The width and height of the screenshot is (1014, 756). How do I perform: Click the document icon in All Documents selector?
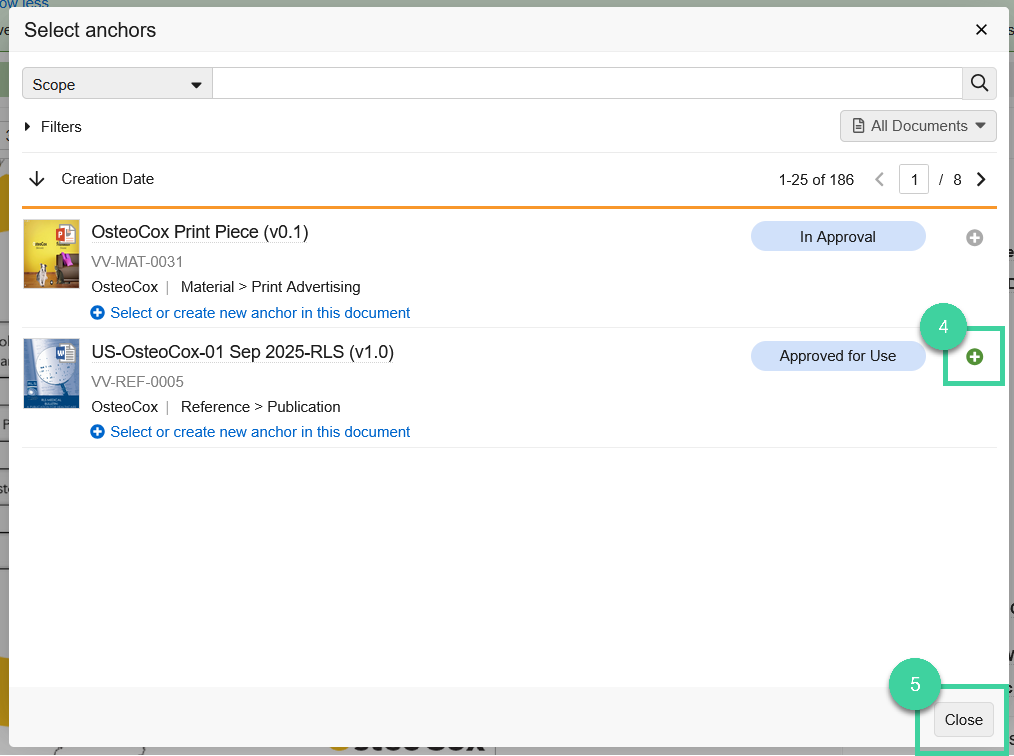tap(862, 125)
